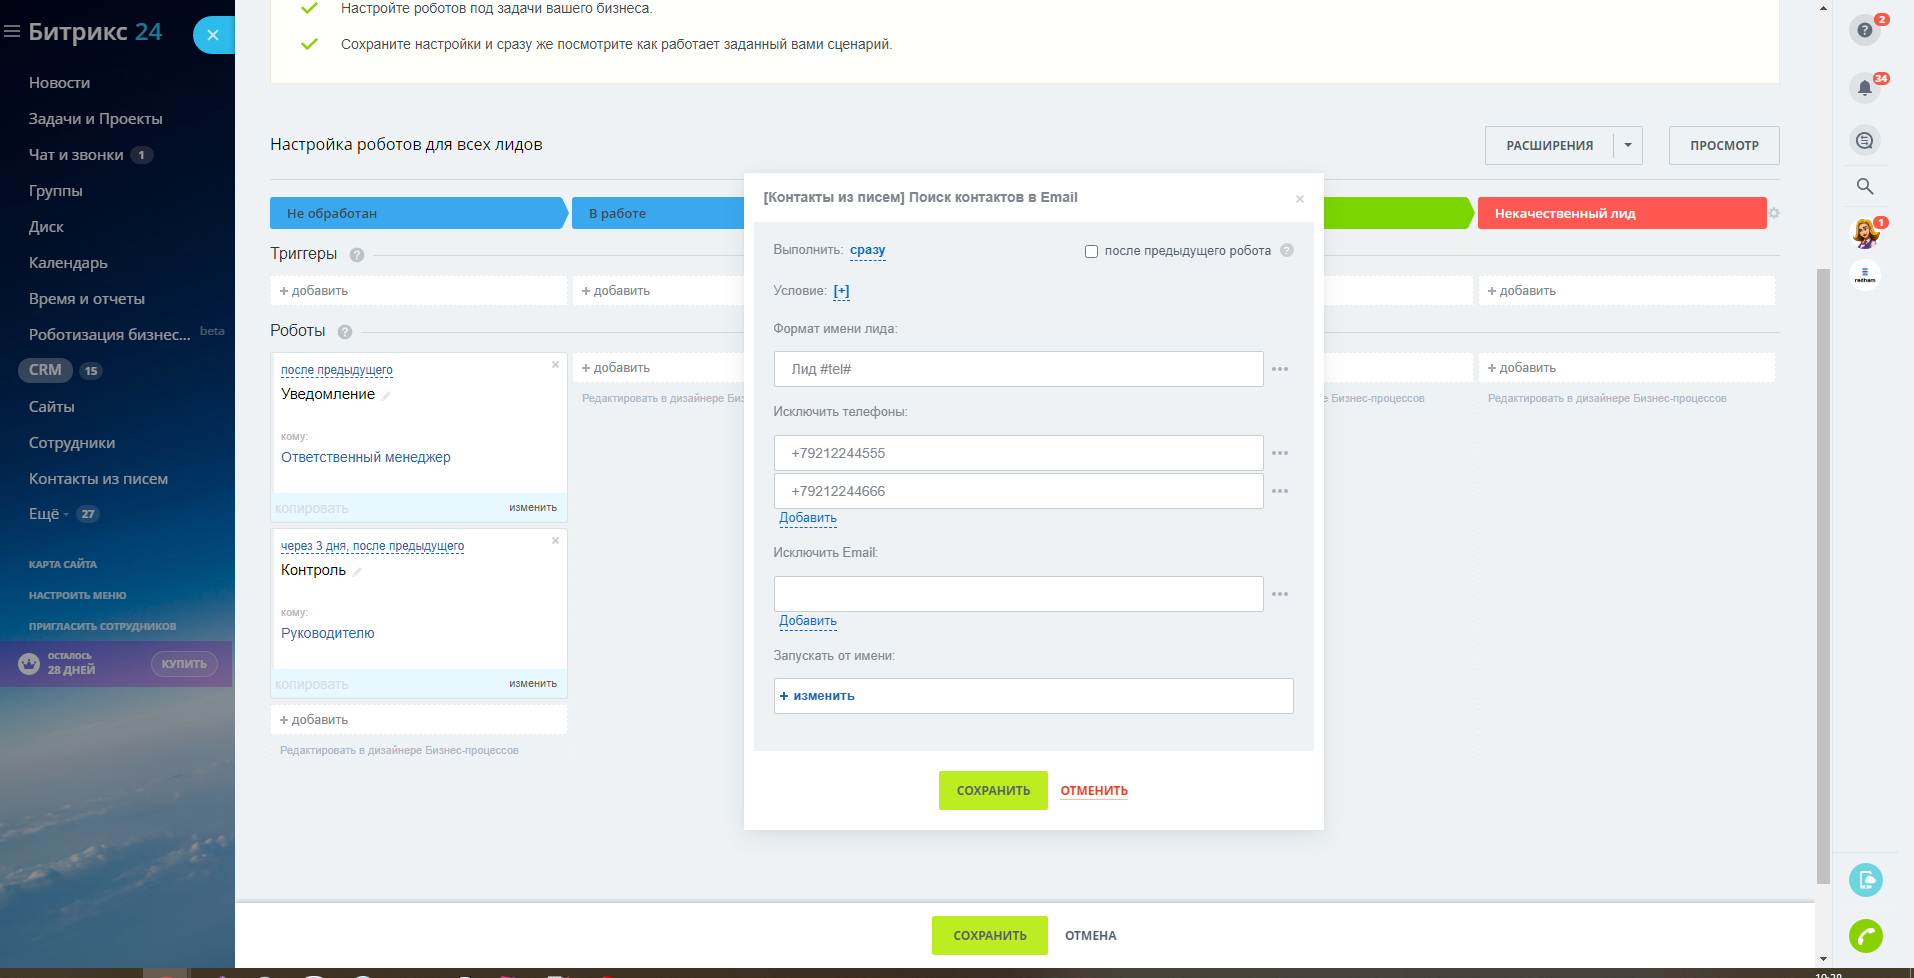Click the green СОХРАНИТЬ button in dialog

click(x=993, y=790)
